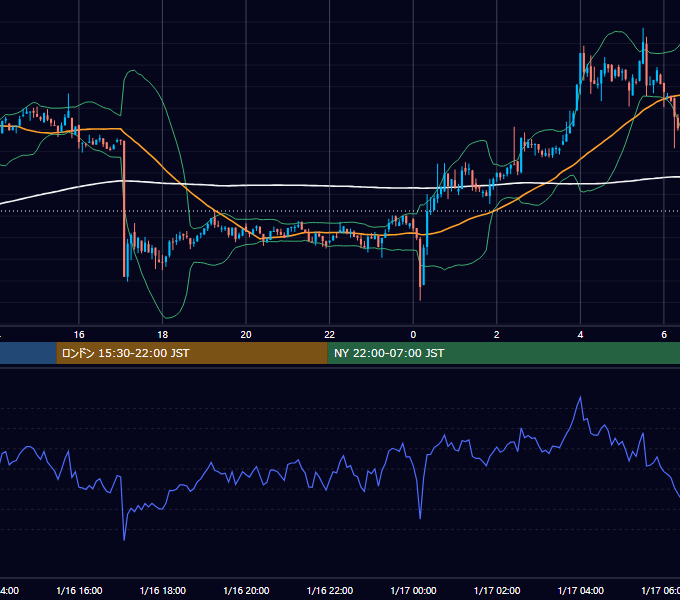
Task: Click the 16 hour label on price chart axis
Action: (79, 334)
